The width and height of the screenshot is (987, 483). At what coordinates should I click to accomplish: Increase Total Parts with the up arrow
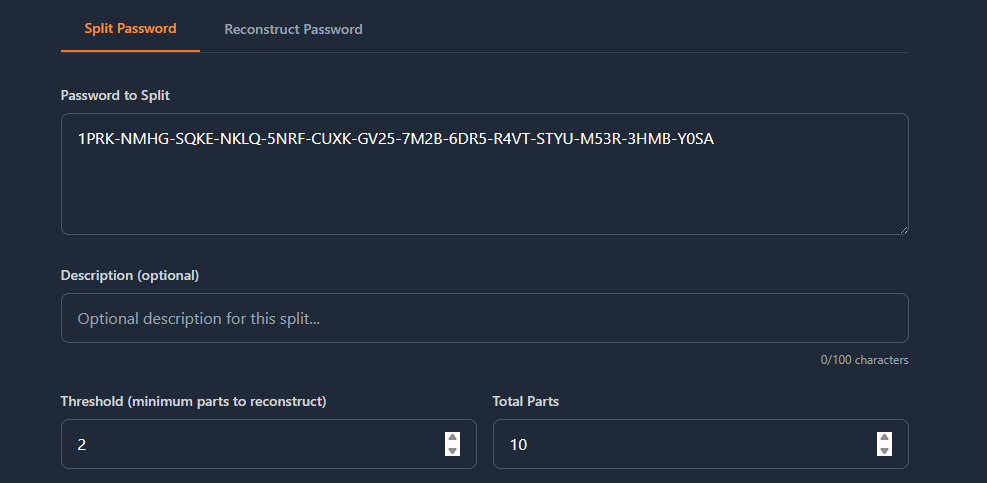click(884, 438)
